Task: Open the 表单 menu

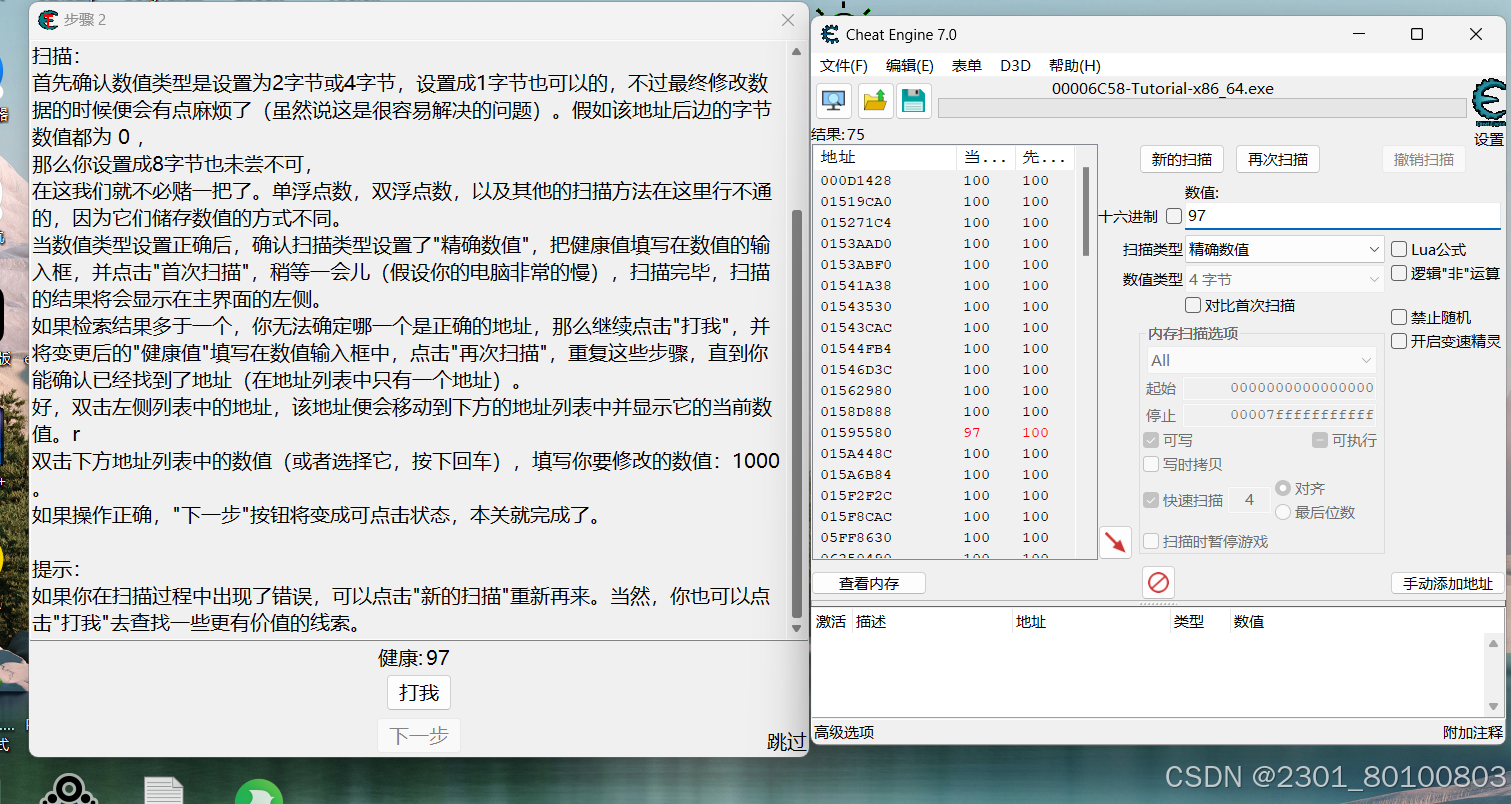Action: 966,65
